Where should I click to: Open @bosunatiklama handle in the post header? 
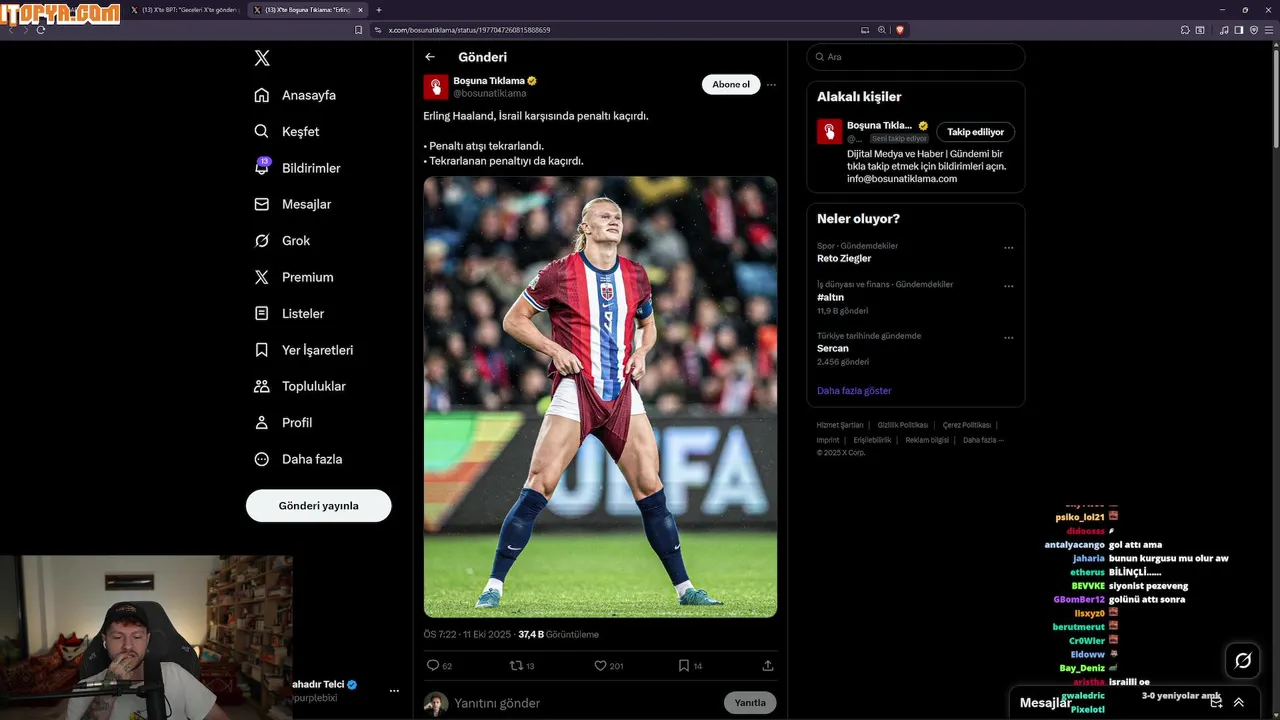tap(490, 94)
